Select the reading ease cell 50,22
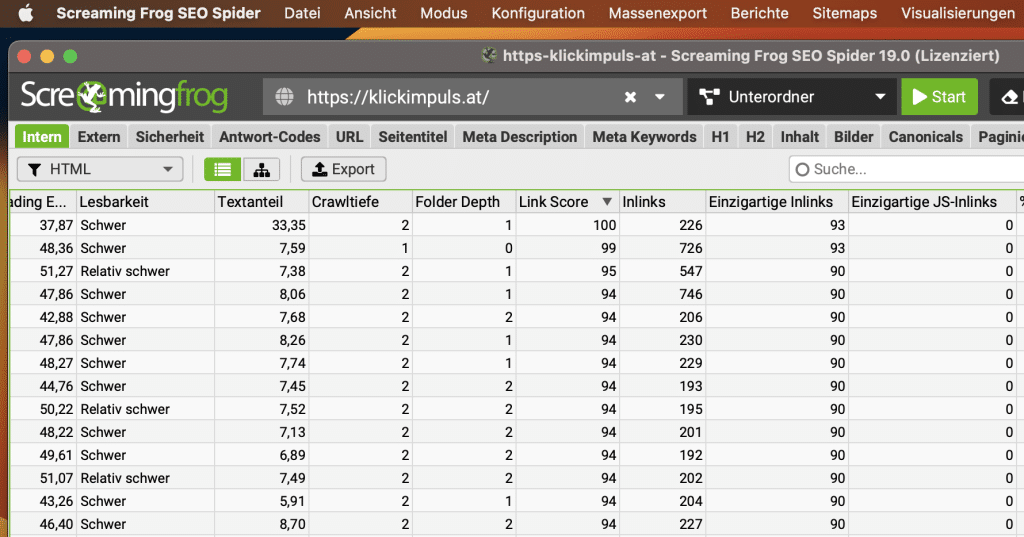This screenshot has height=537, width=1024. click(x=43, y=409)
